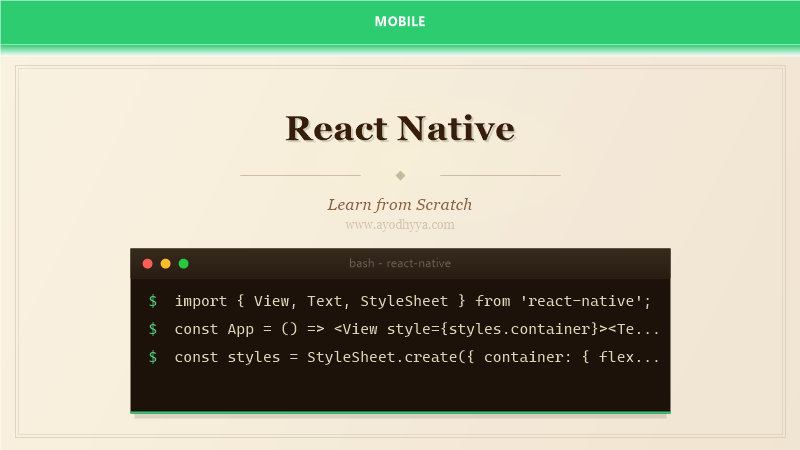Click the yellow minimize dot in terminal

(165, 263)
